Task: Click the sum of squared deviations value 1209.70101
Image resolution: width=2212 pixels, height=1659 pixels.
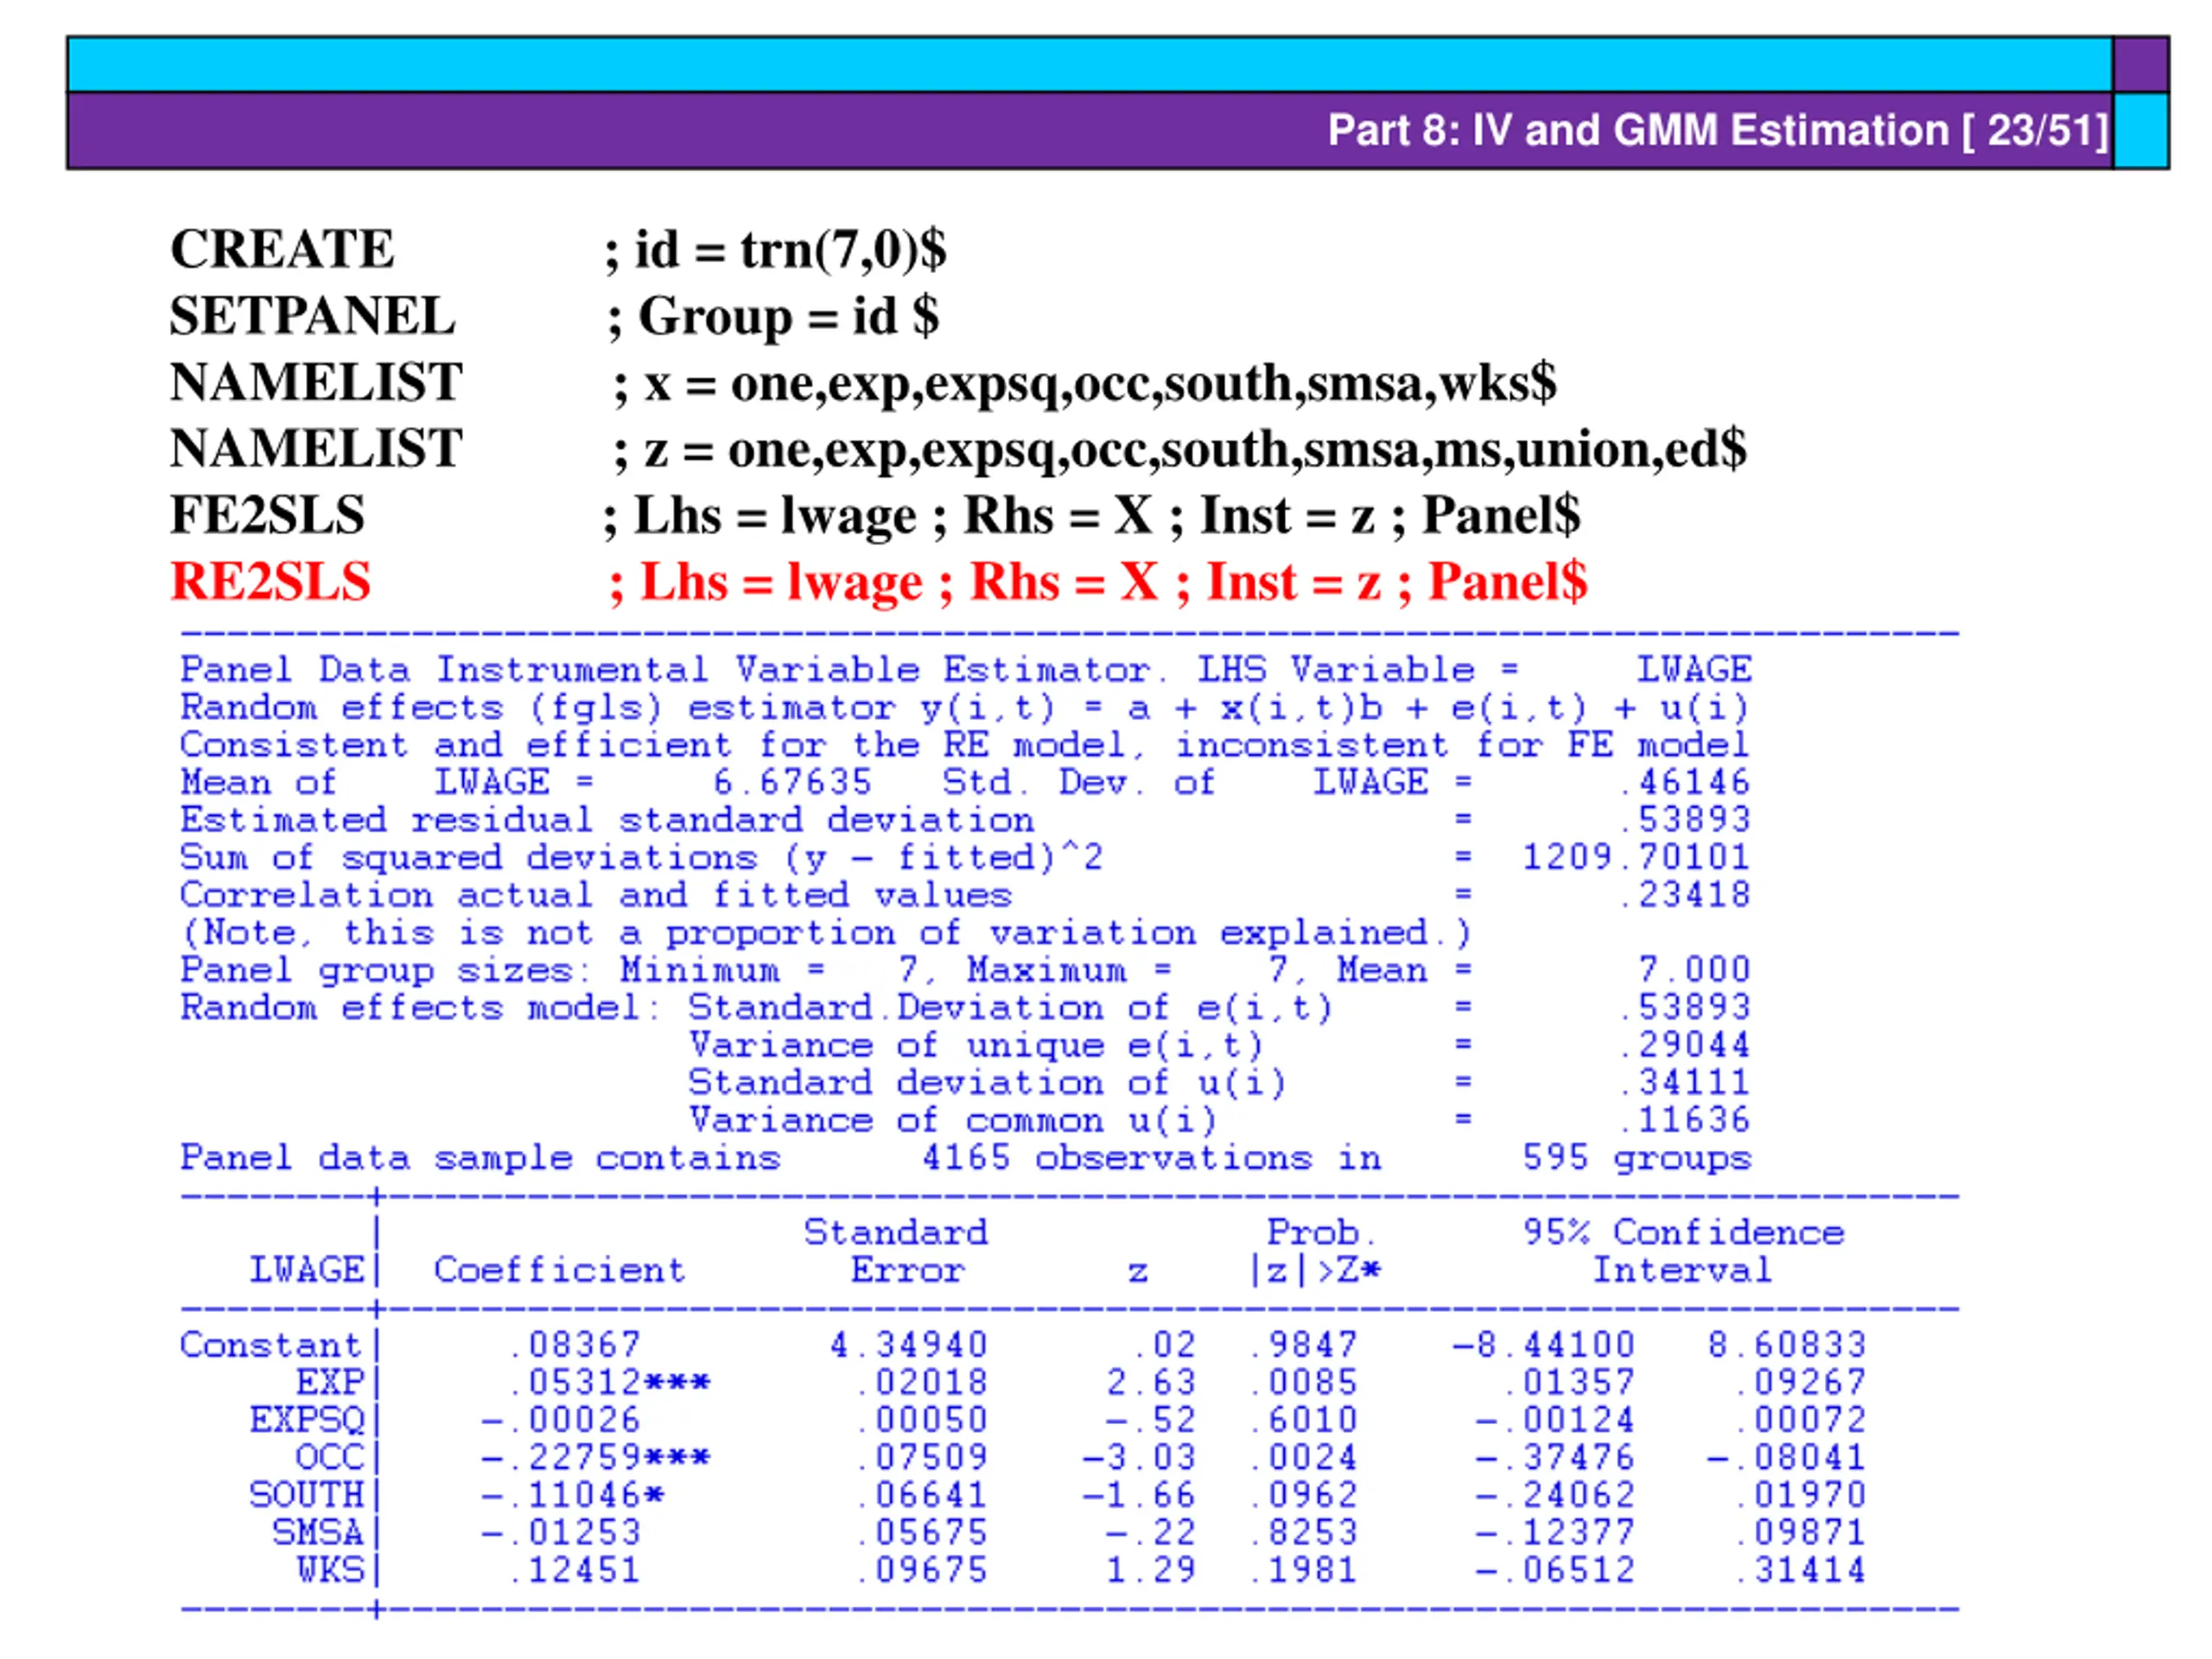Action: pyautogui.click(x=1636, y=857)
